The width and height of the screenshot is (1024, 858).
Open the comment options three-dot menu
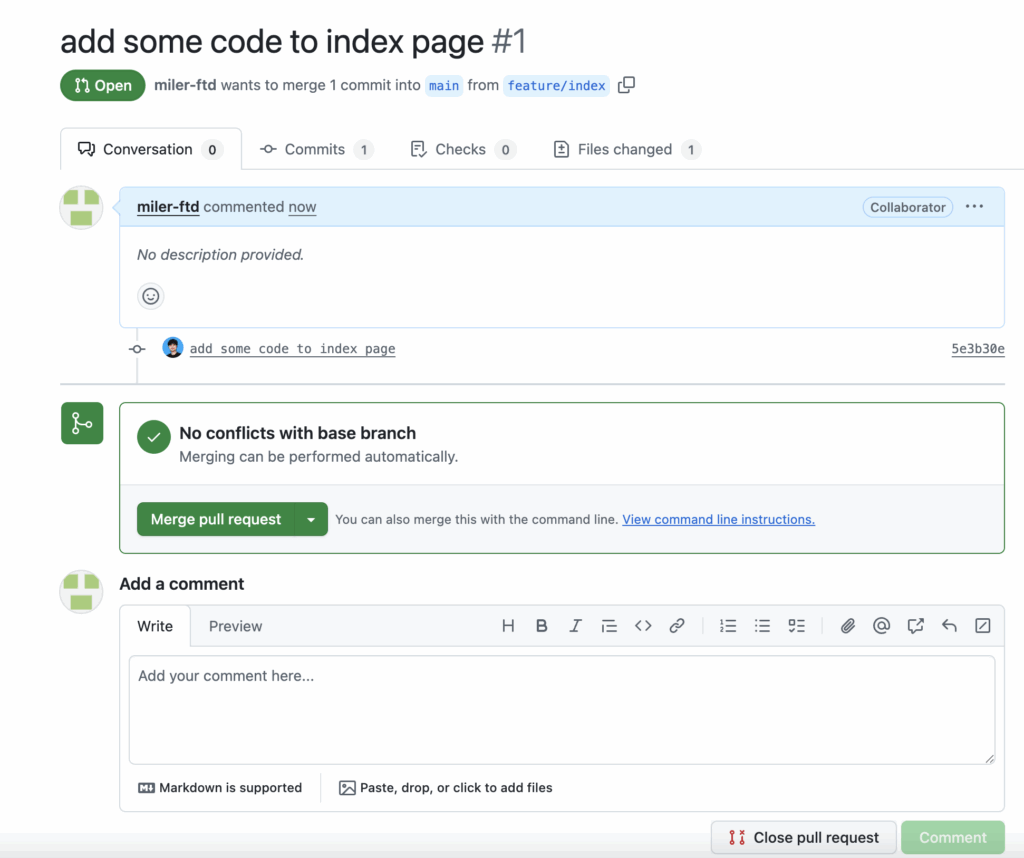[x=975, y=207]
